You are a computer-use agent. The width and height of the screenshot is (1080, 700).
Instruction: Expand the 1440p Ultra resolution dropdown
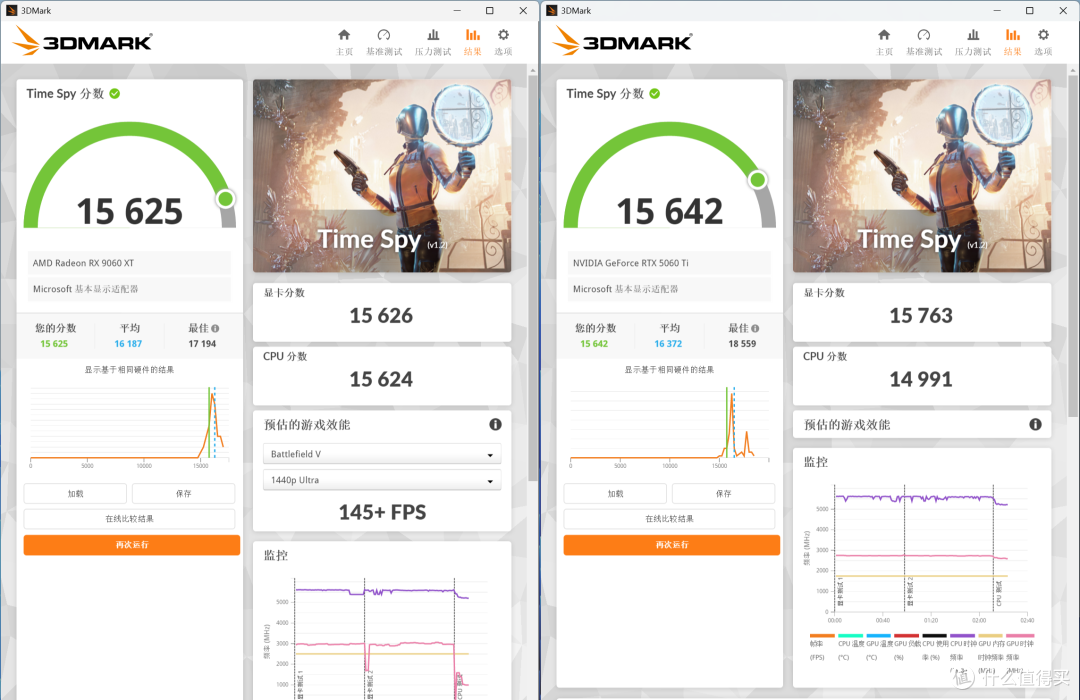(382, 480)
